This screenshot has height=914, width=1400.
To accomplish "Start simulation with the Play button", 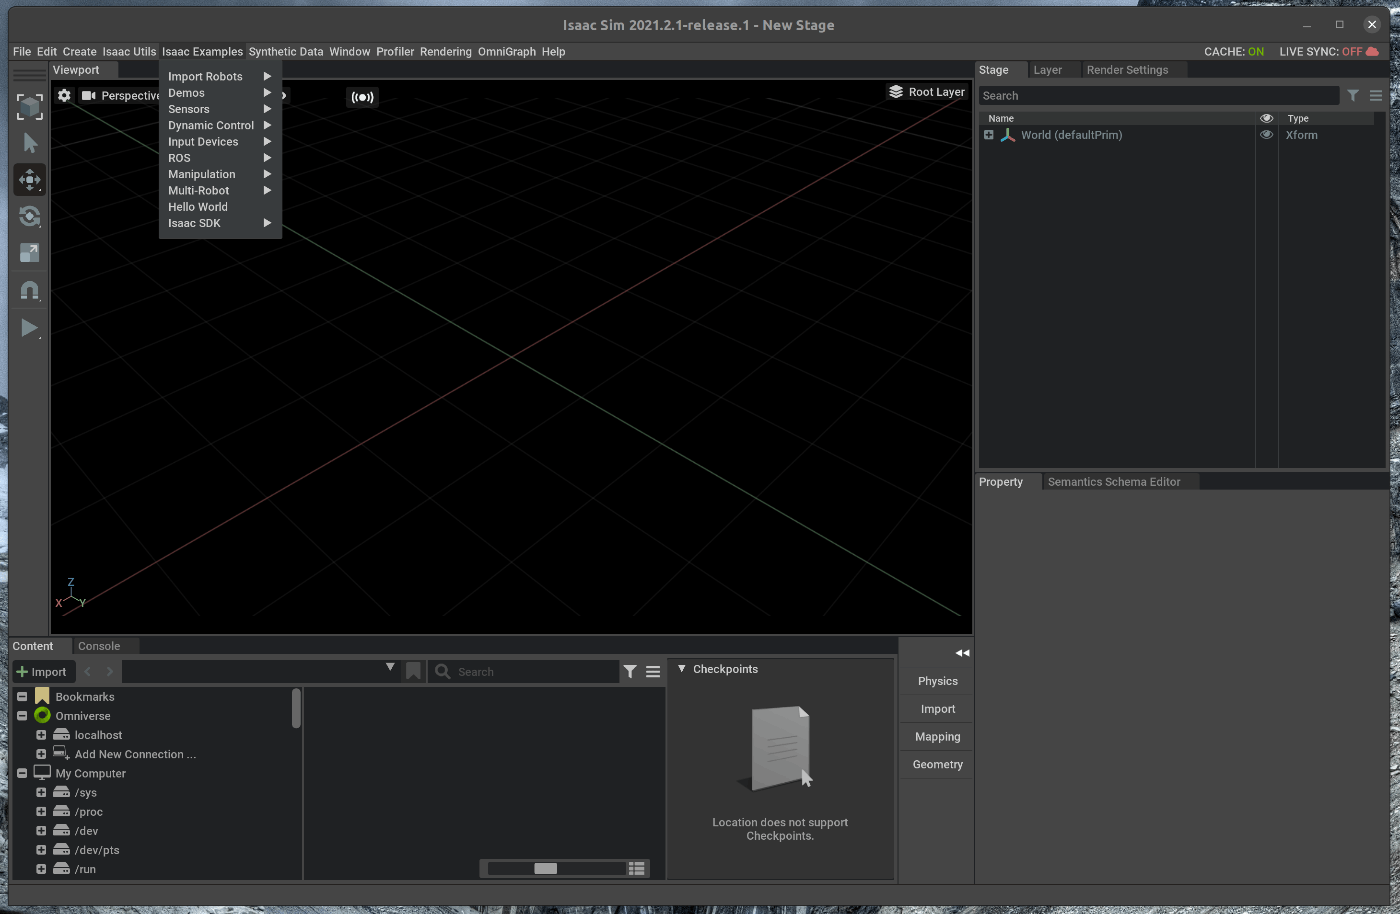I will pyautogui.click(x=30, y=328).
